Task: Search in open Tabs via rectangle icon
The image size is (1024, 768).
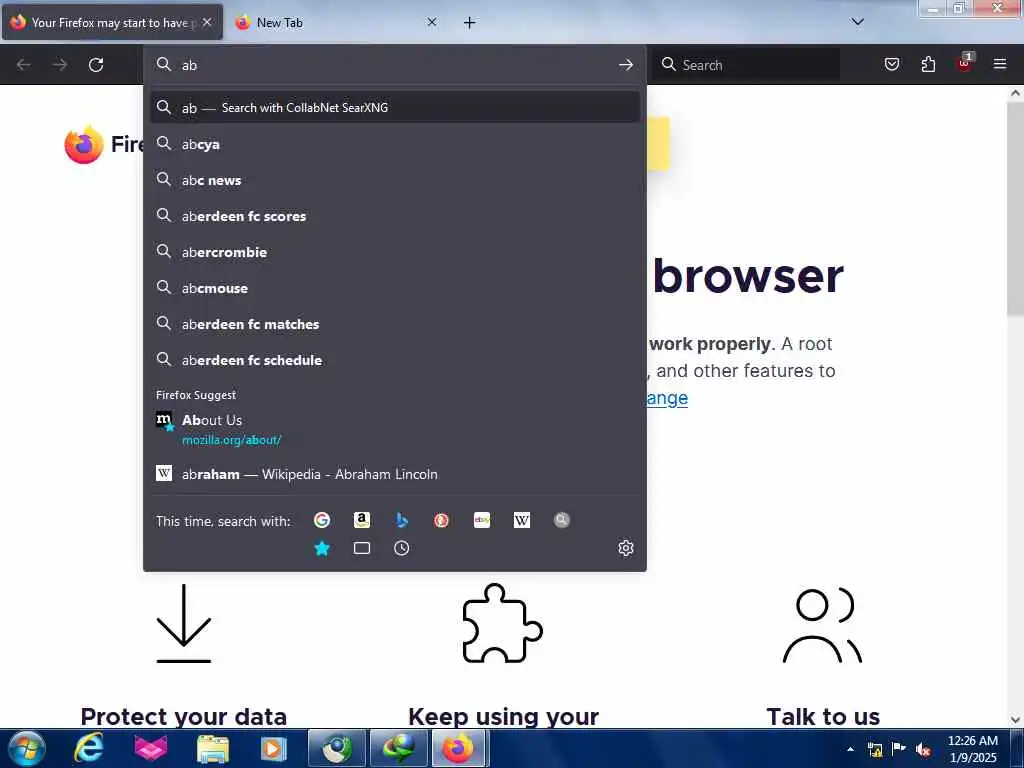Action: point(362,548)
